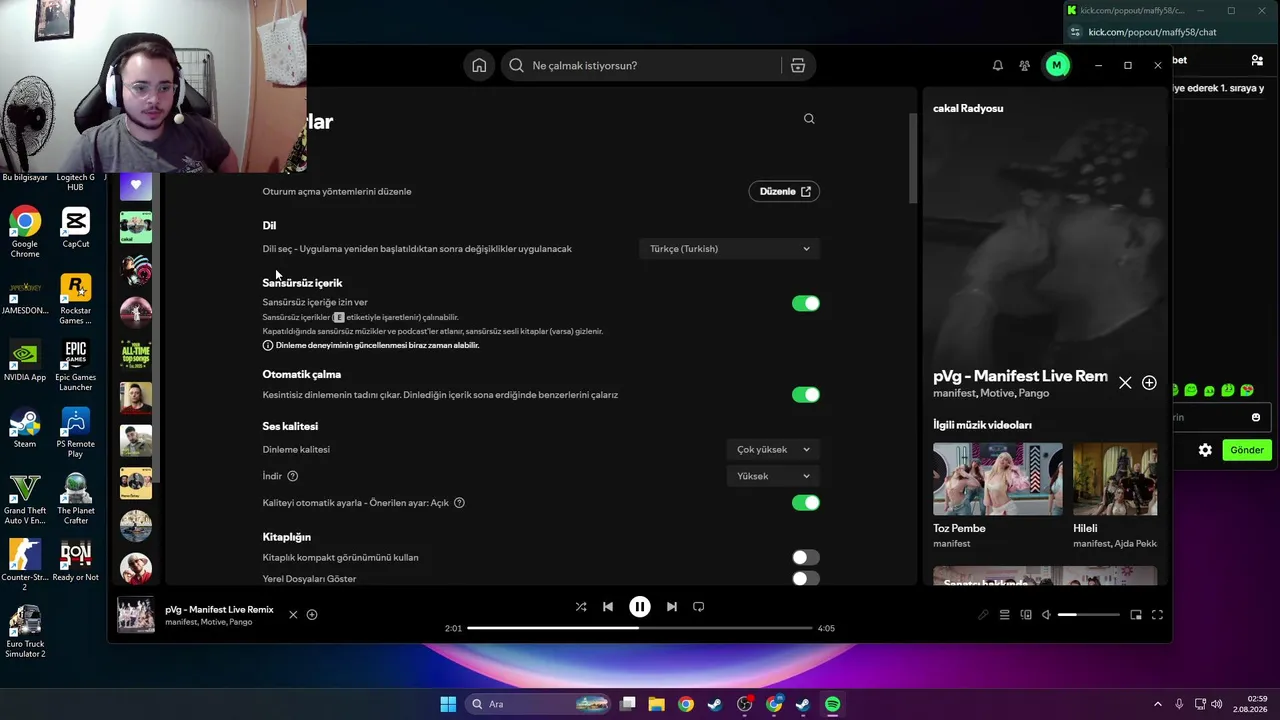This screenshot has height=720, width=1280.
Task: Mute volume with the speaker icon
Action: [x=1046, y=615]
